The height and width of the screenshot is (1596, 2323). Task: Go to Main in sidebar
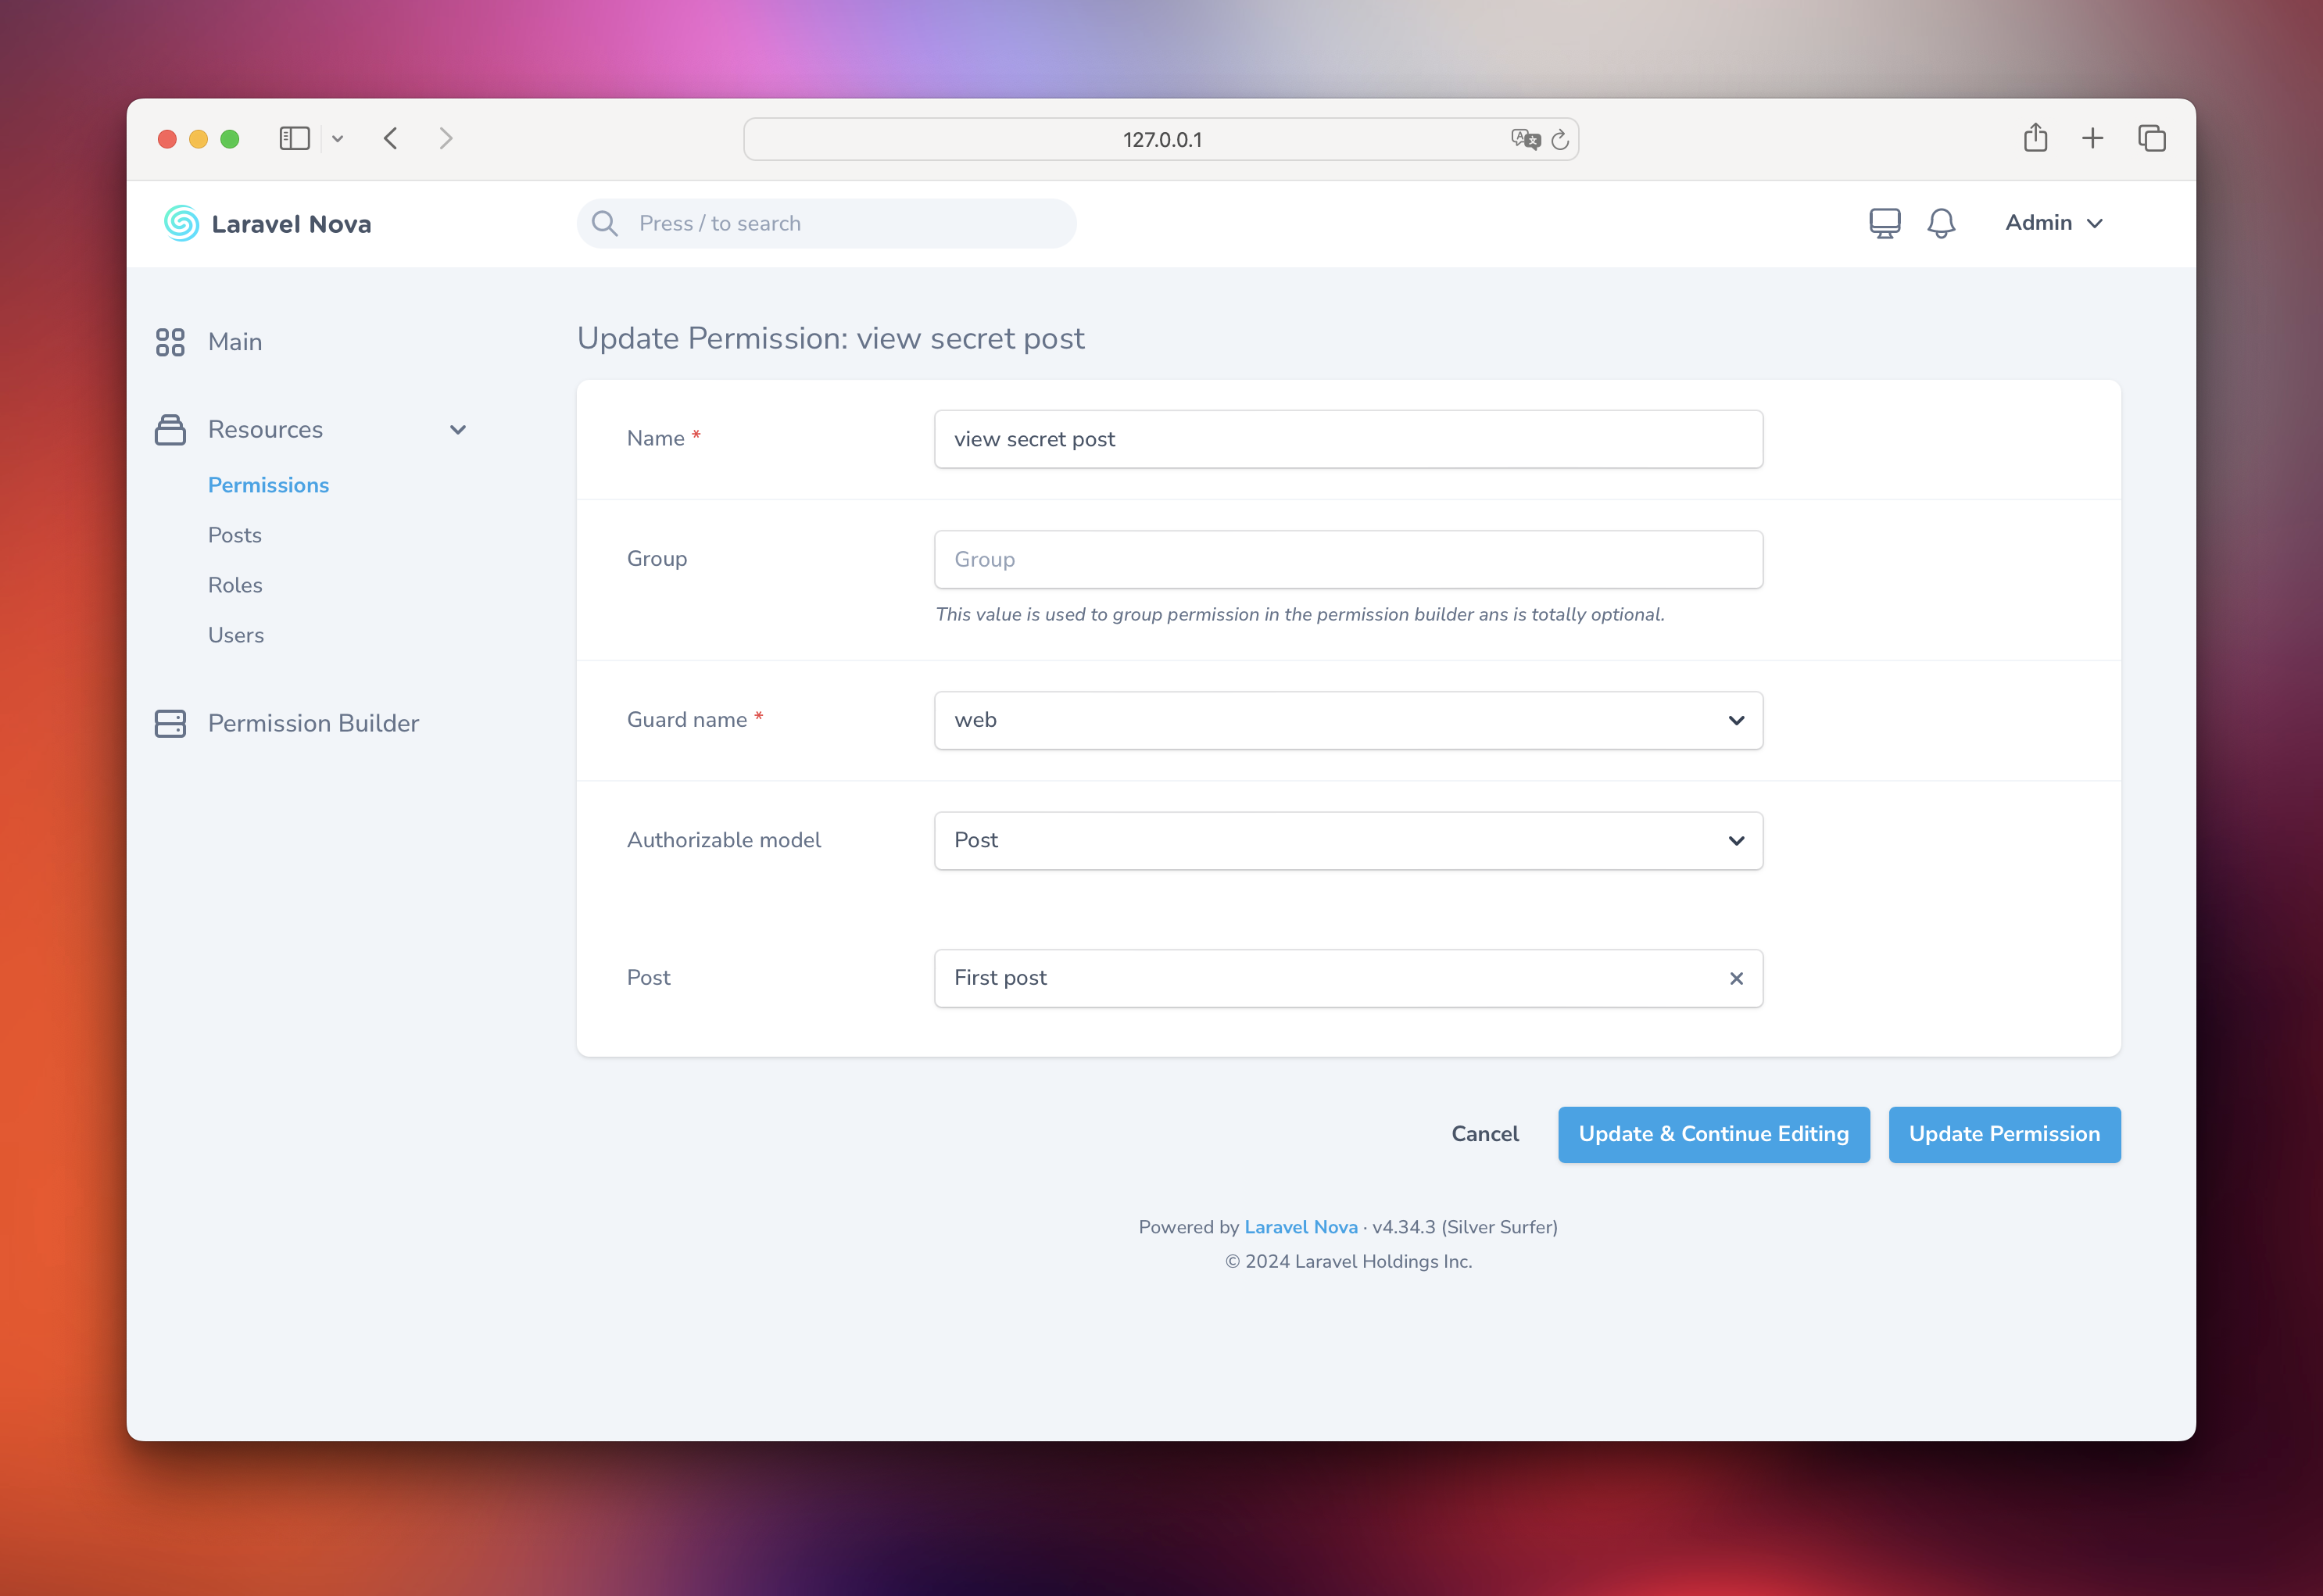point(235,342)
